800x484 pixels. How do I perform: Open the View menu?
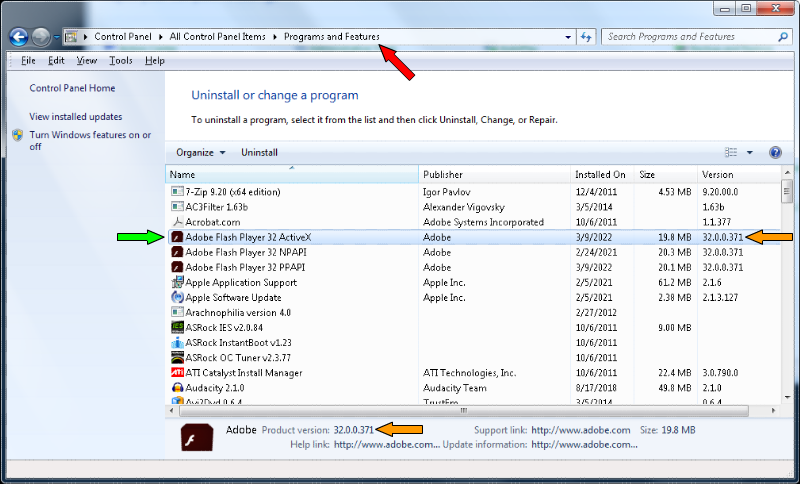(87, 61)
